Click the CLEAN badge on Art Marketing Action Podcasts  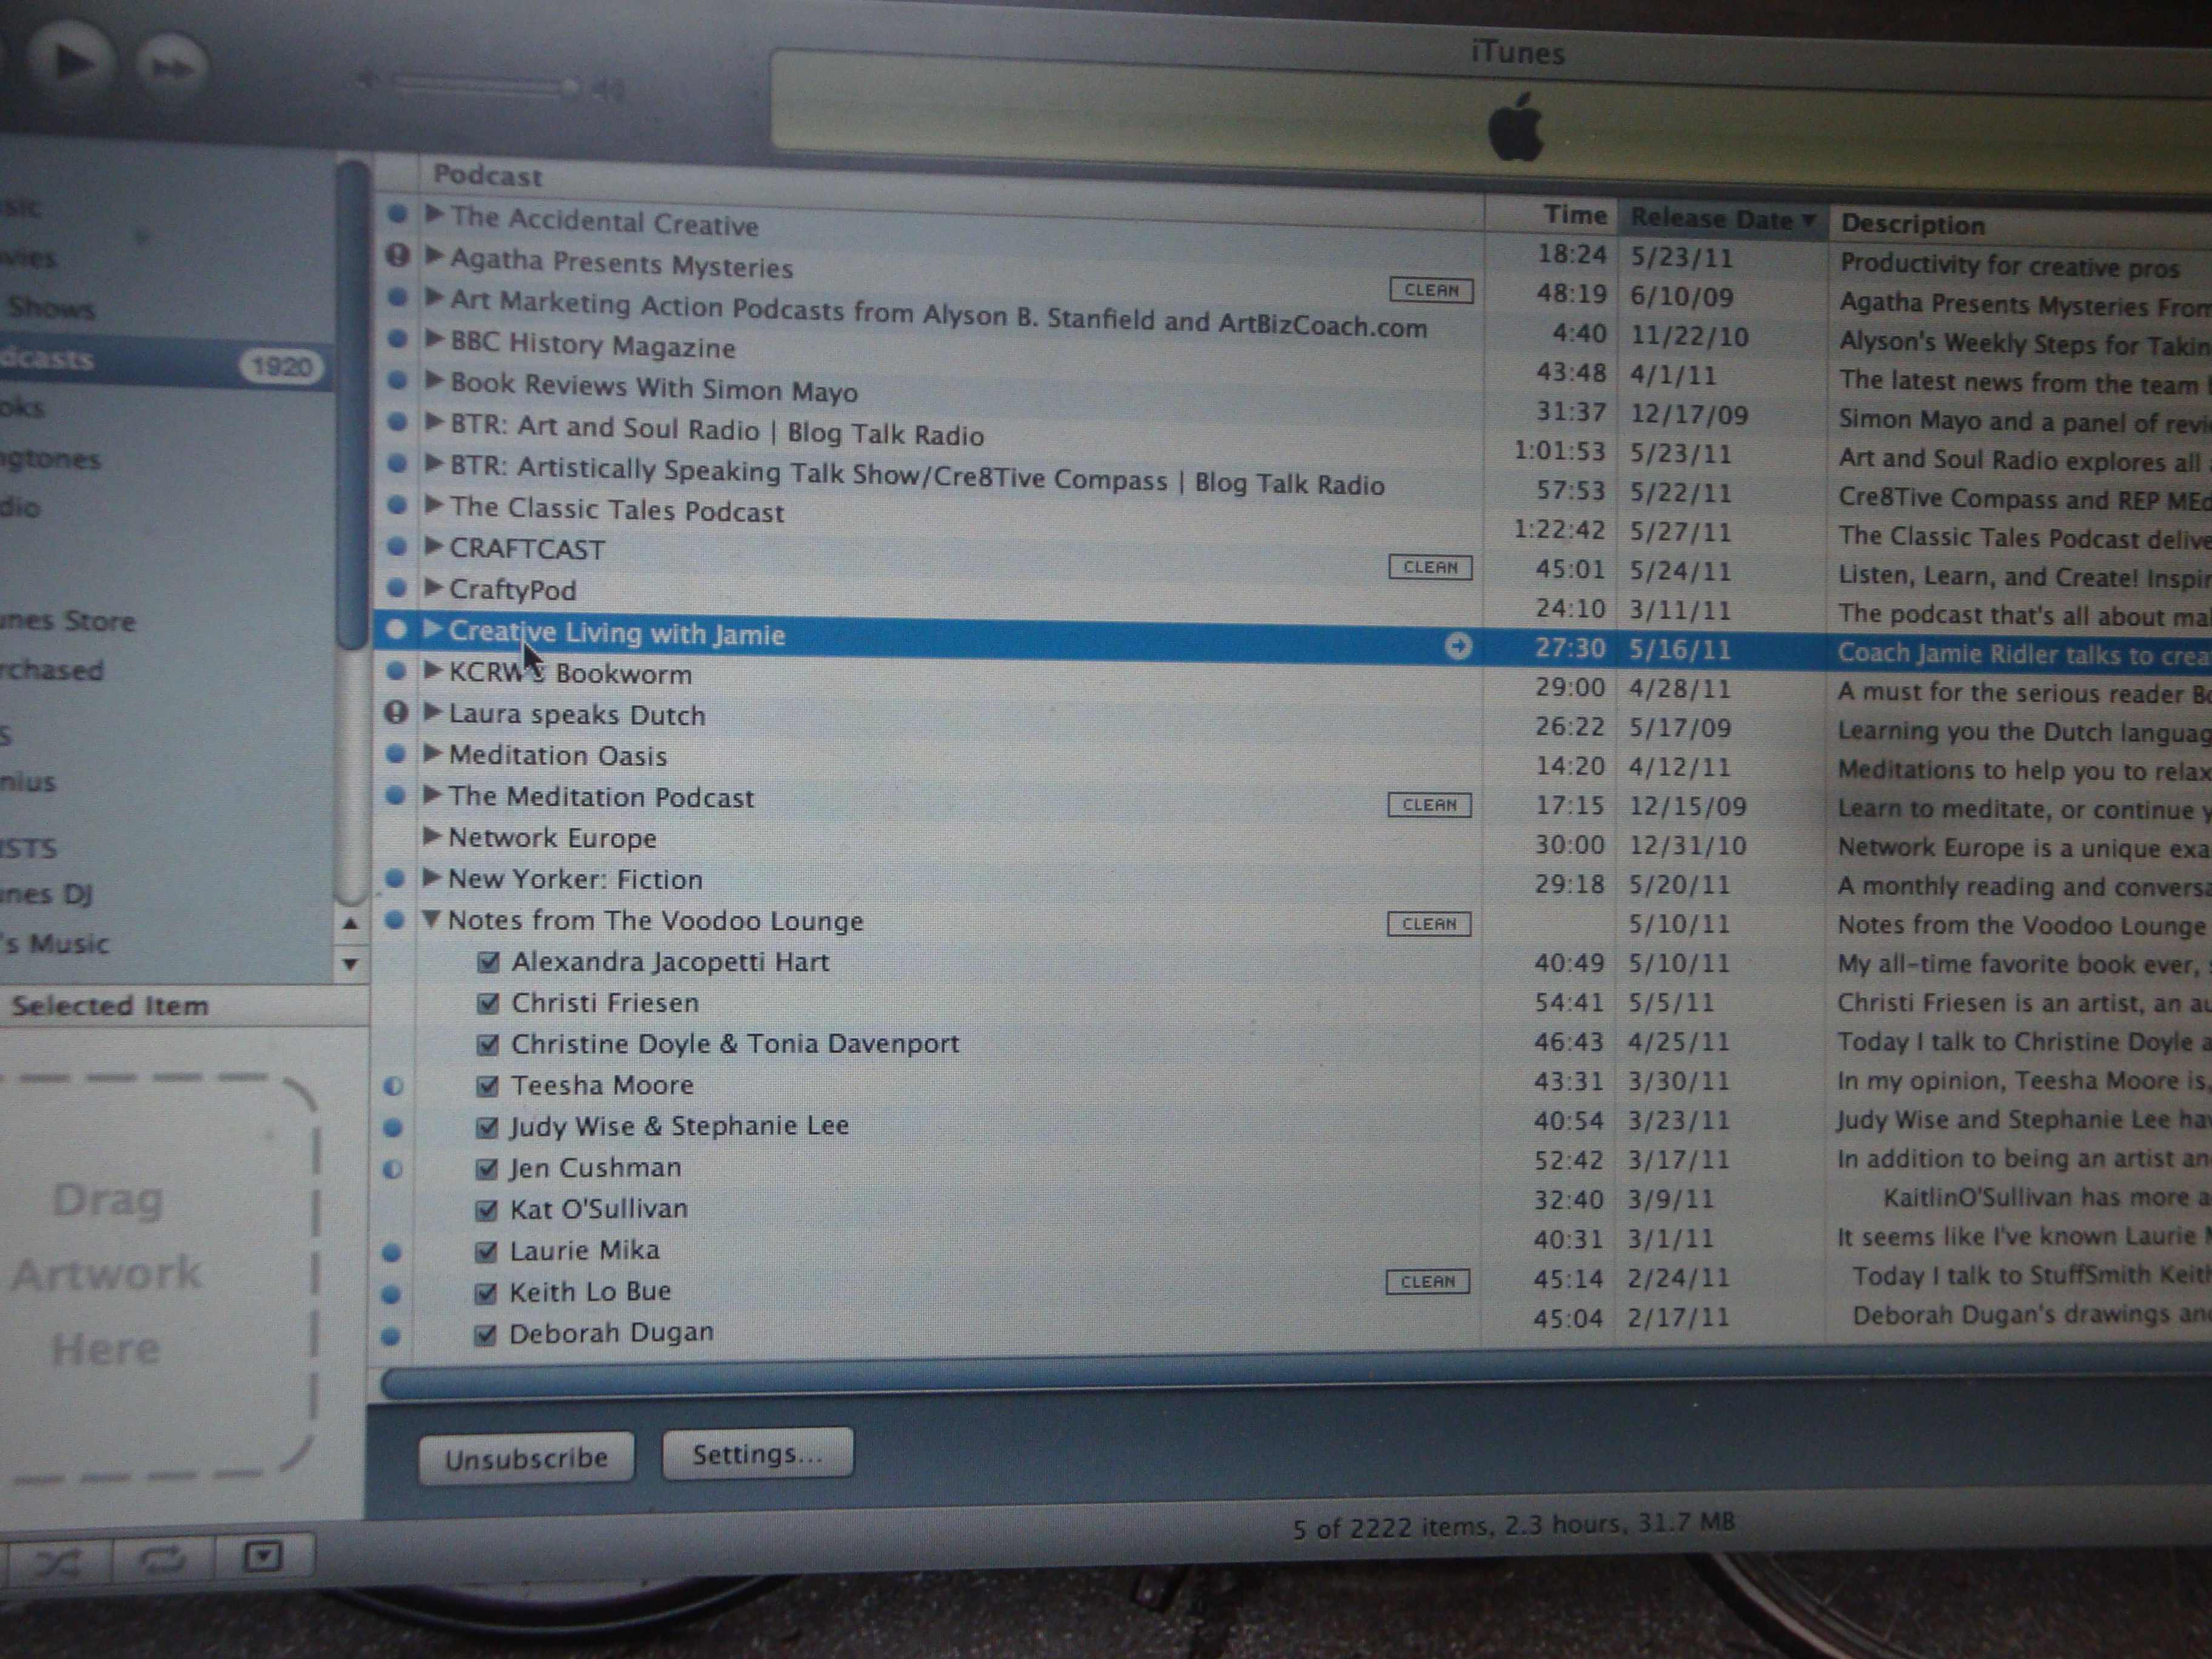(1431, 290)
